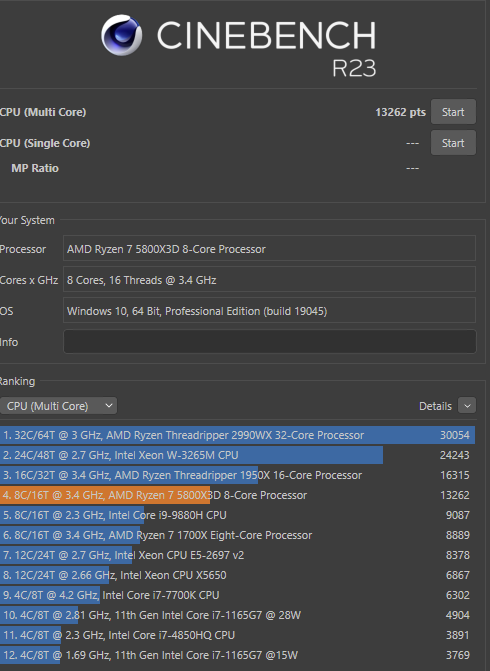This screenshot has height=671, width=490.
Task: Select the Intel Core i7-7700K ranking row
Action: 238,595
